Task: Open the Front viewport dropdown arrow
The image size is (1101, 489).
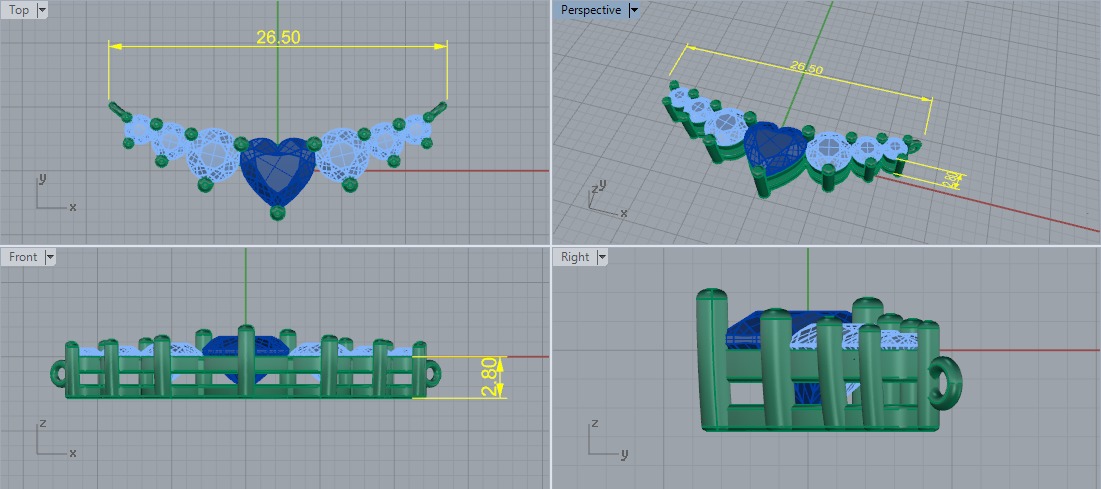Action: point(49,257)
